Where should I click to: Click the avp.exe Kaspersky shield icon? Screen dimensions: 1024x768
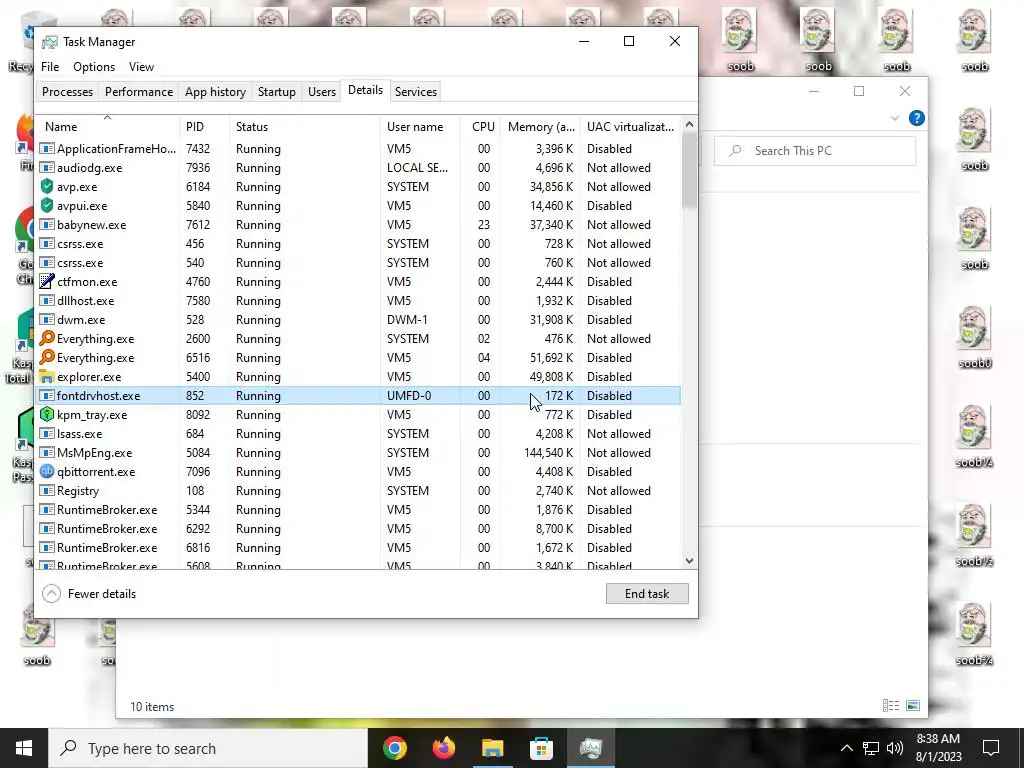click(x=46, y=187)
